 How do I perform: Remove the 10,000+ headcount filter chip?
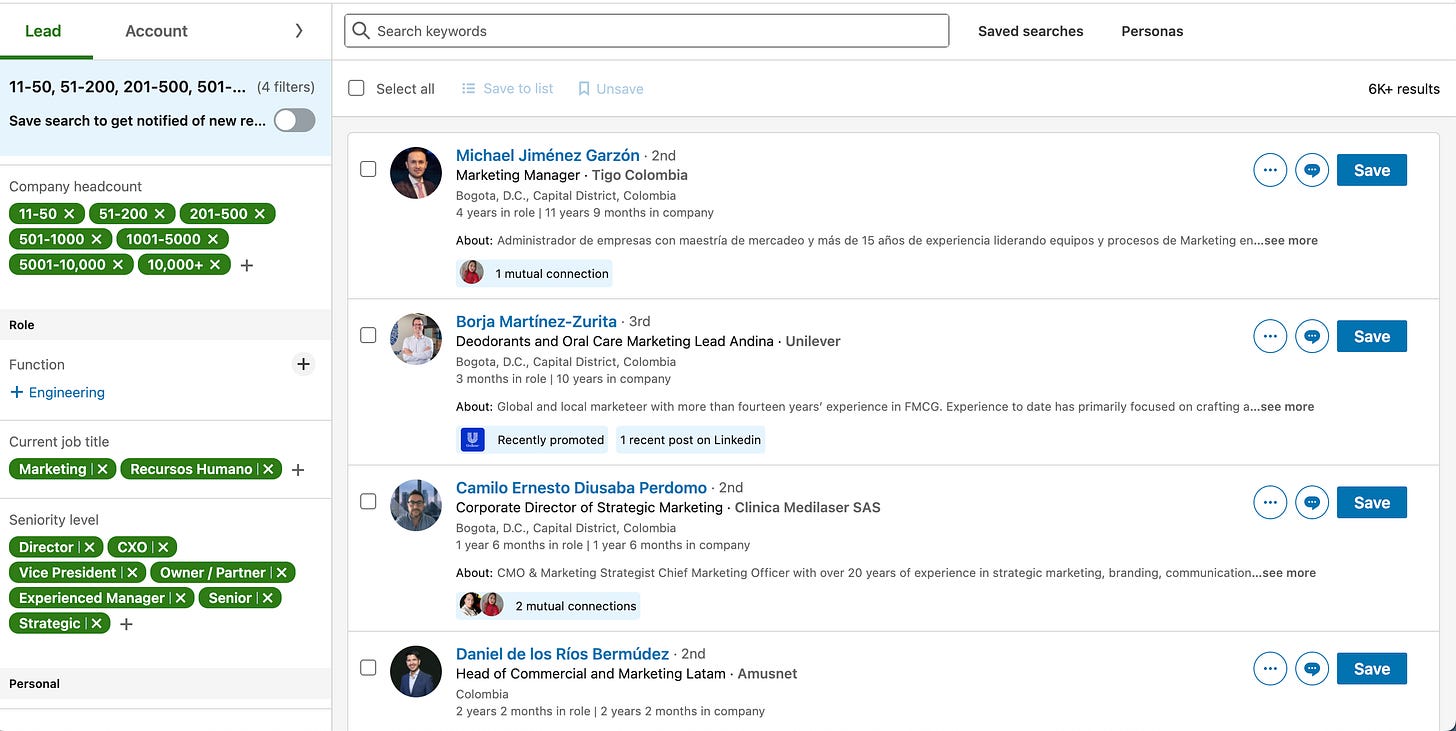(x=215, y=264)
